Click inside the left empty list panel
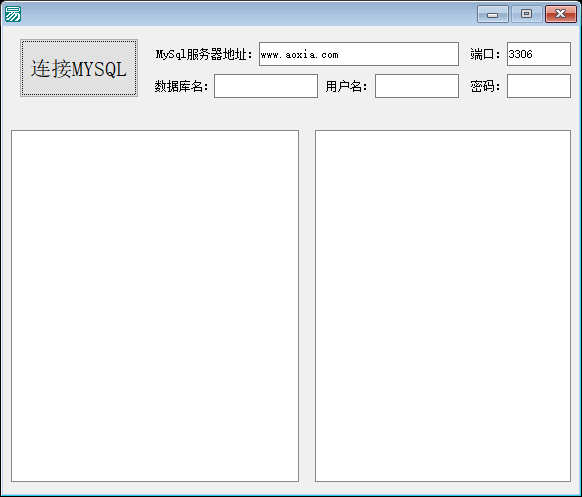 pos(155,306)
